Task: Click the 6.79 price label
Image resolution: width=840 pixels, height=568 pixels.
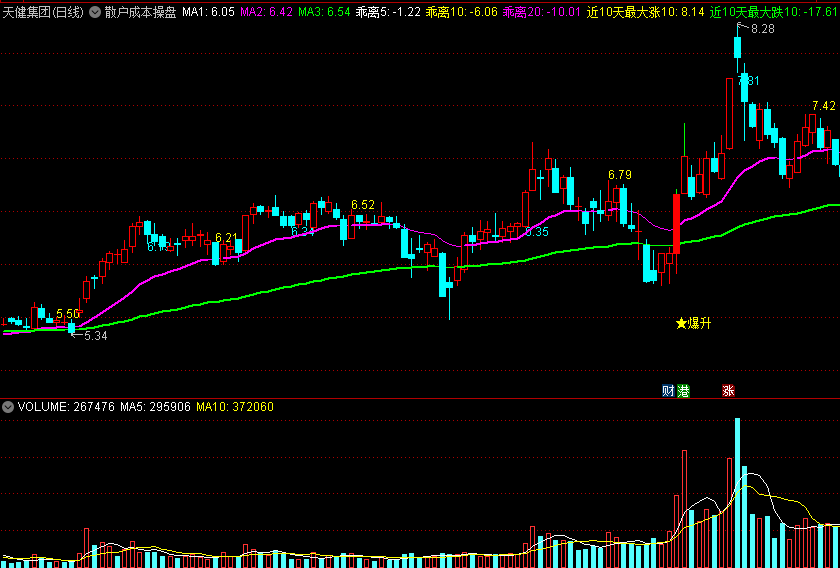Action: 620,174
